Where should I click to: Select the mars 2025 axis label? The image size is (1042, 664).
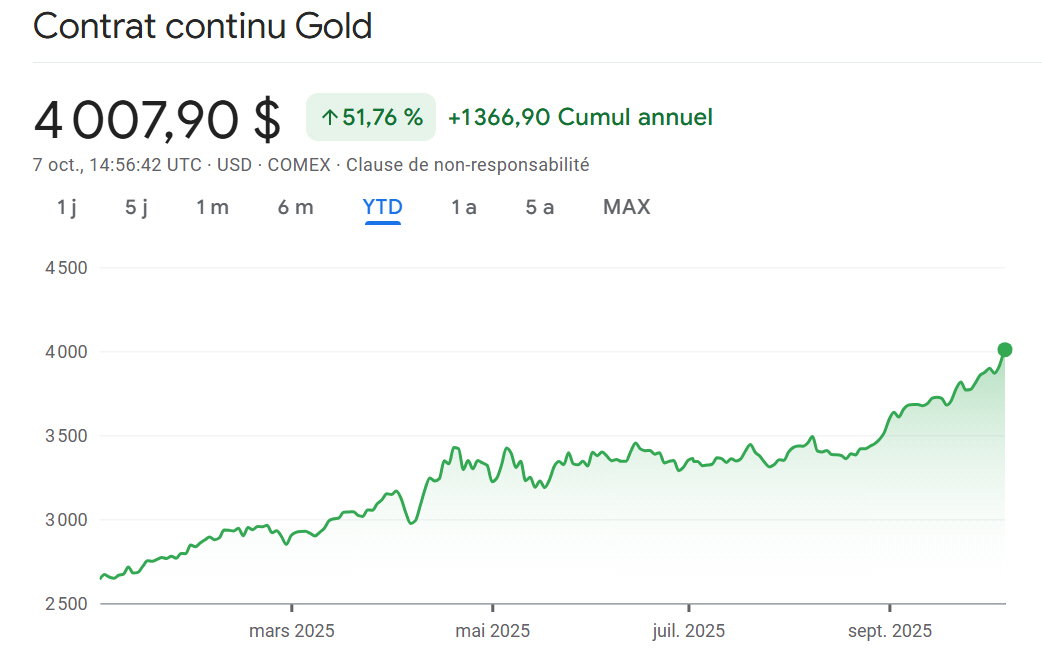pos(293,631)
